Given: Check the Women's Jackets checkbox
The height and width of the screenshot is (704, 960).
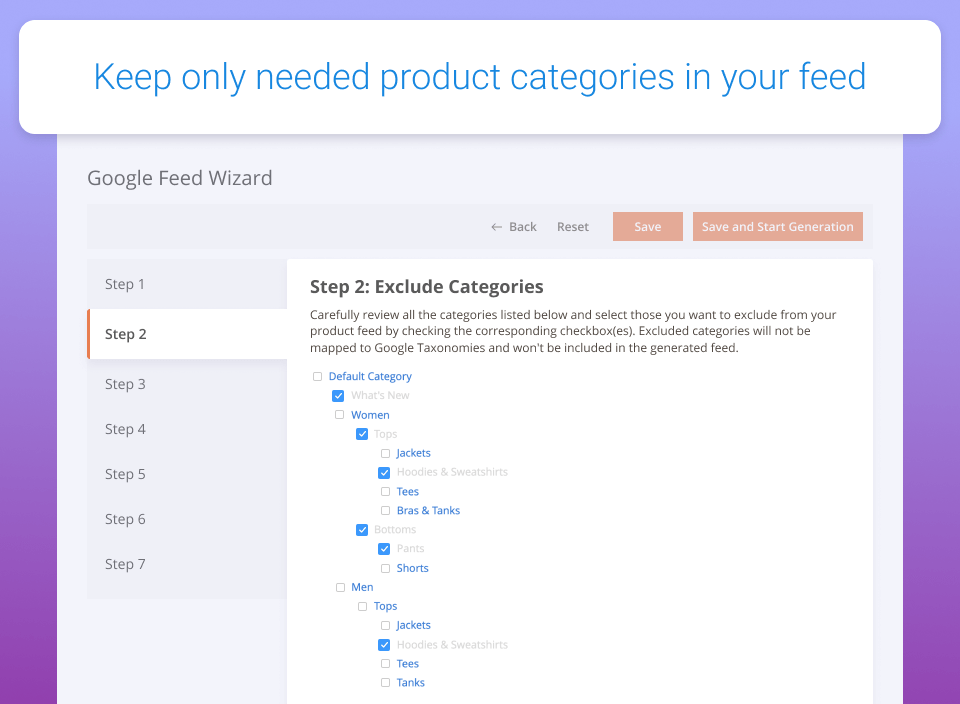Looking at the screenshot, I should pyautogui.click(x=385, y=454).
